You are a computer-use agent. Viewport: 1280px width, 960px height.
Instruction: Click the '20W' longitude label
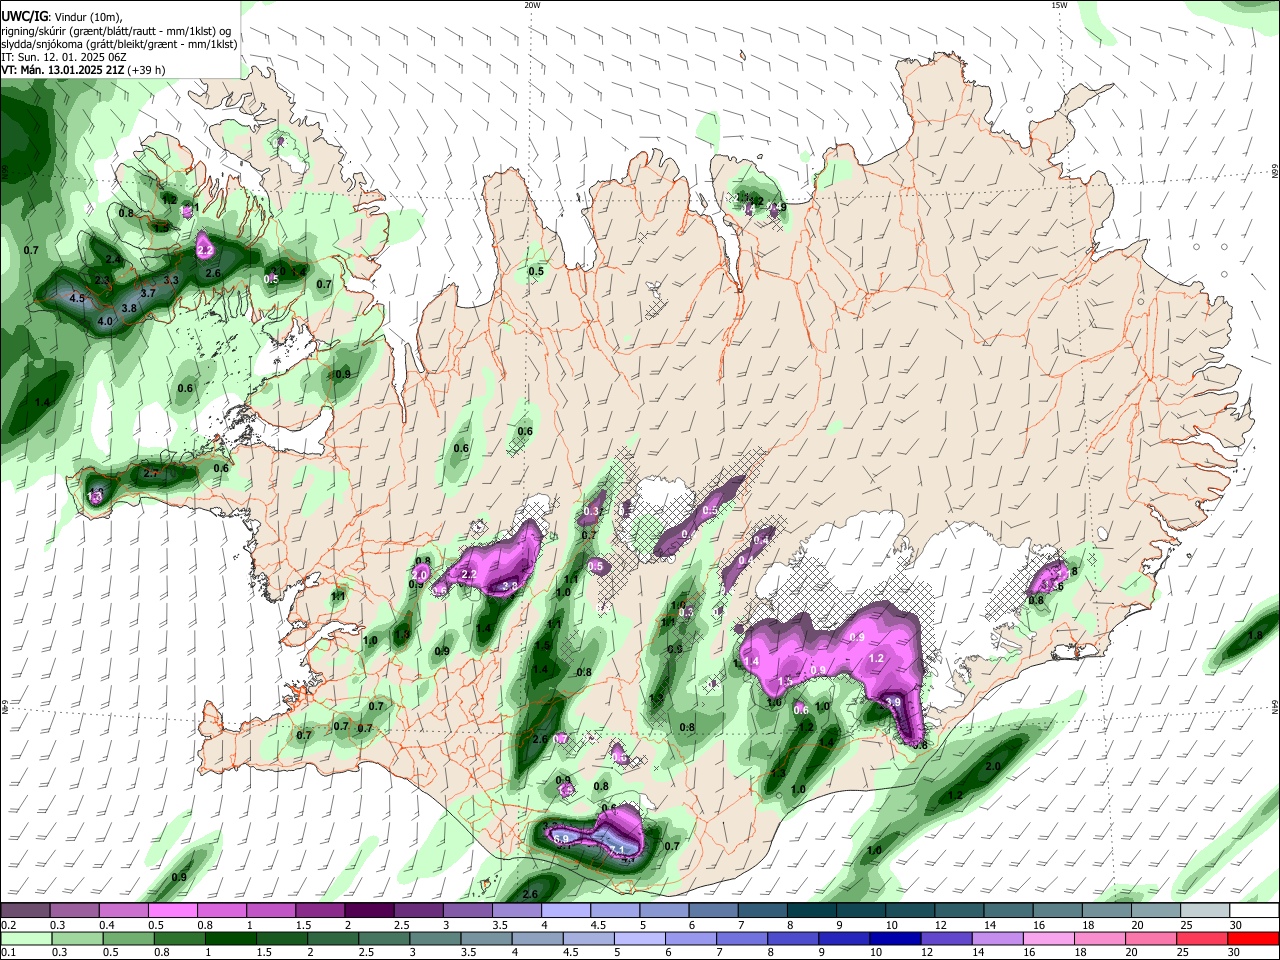click(x=532, y=5)
